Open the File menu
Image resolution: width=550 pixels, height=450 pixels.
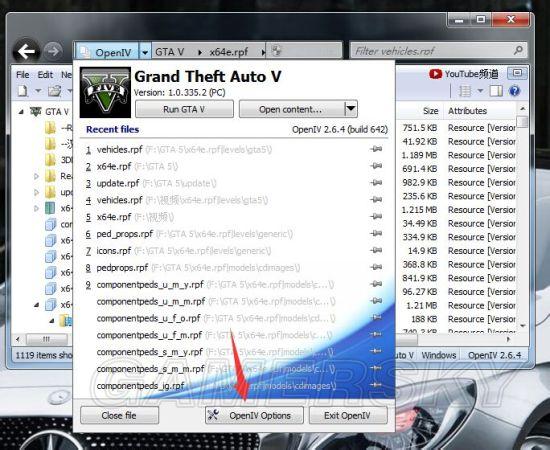coord(23,75)
